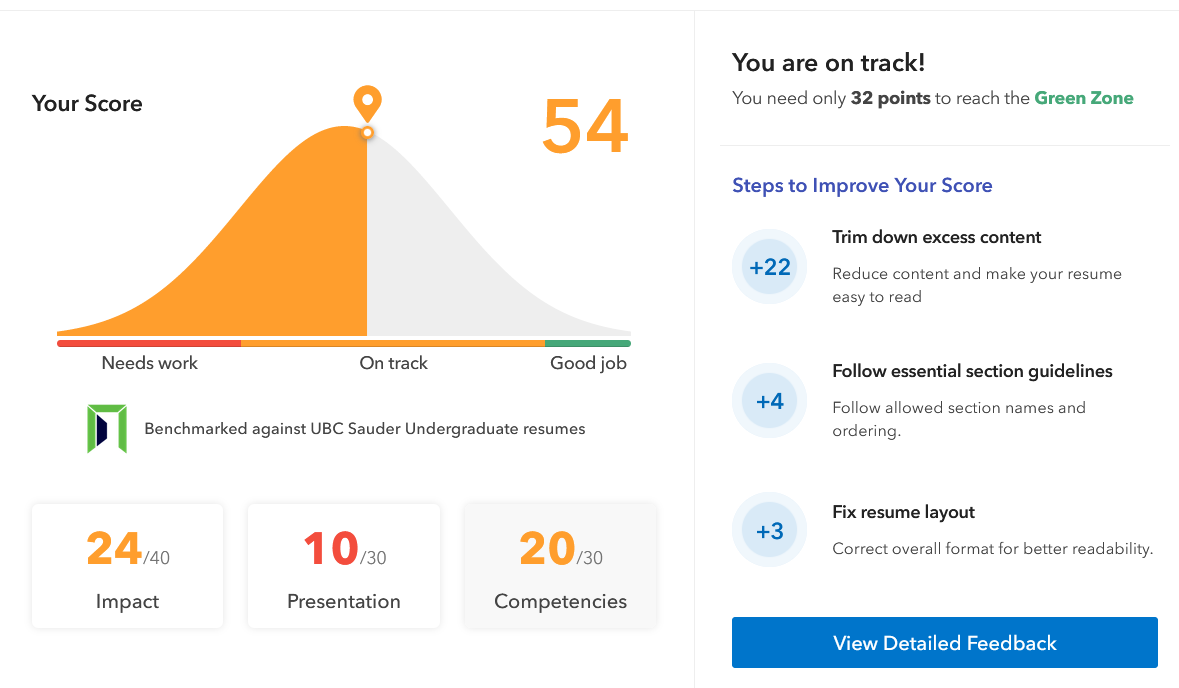Click the green Good job bar segment
The image size is (1179, 688).
(588, 344)
